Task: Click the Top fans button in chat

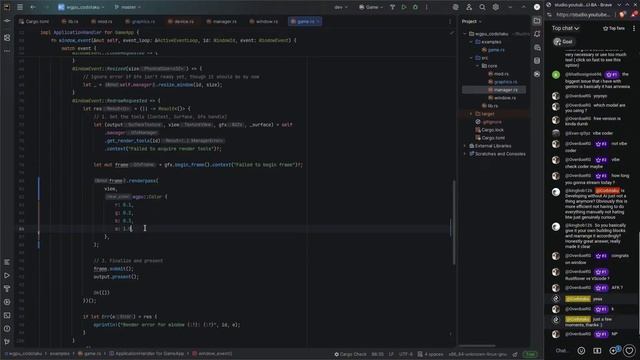Action: pyautogui.click(x=614, y=29)
